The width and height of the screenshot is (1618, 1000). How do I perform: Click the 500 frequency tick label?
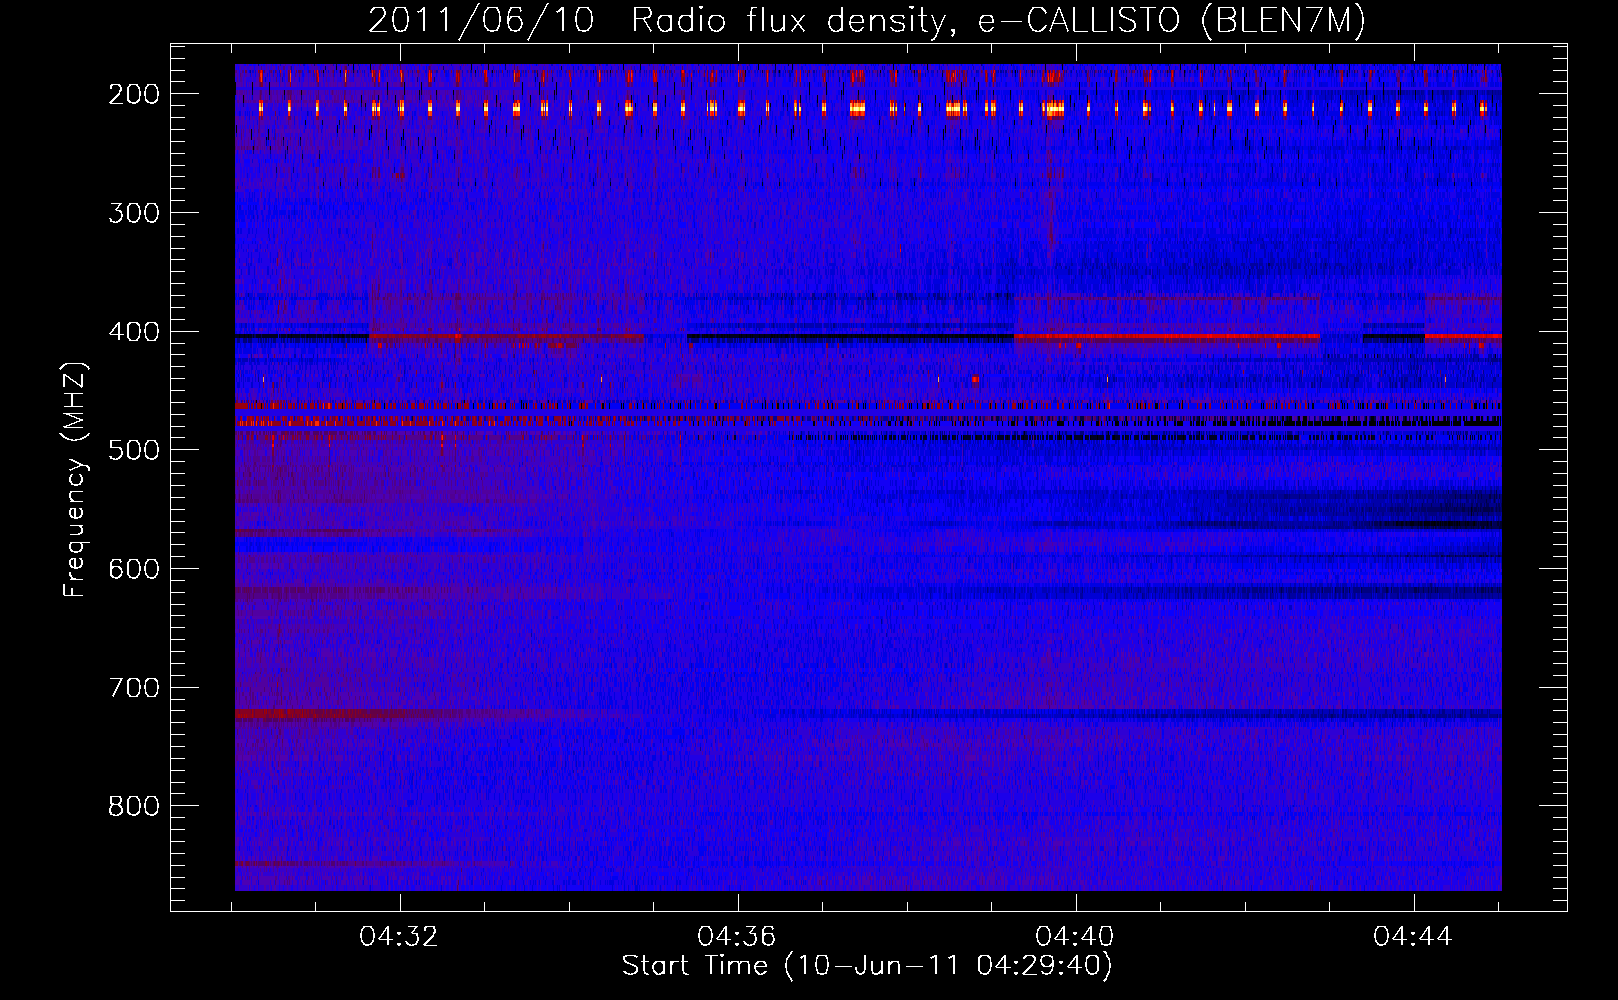click(134, 450)
